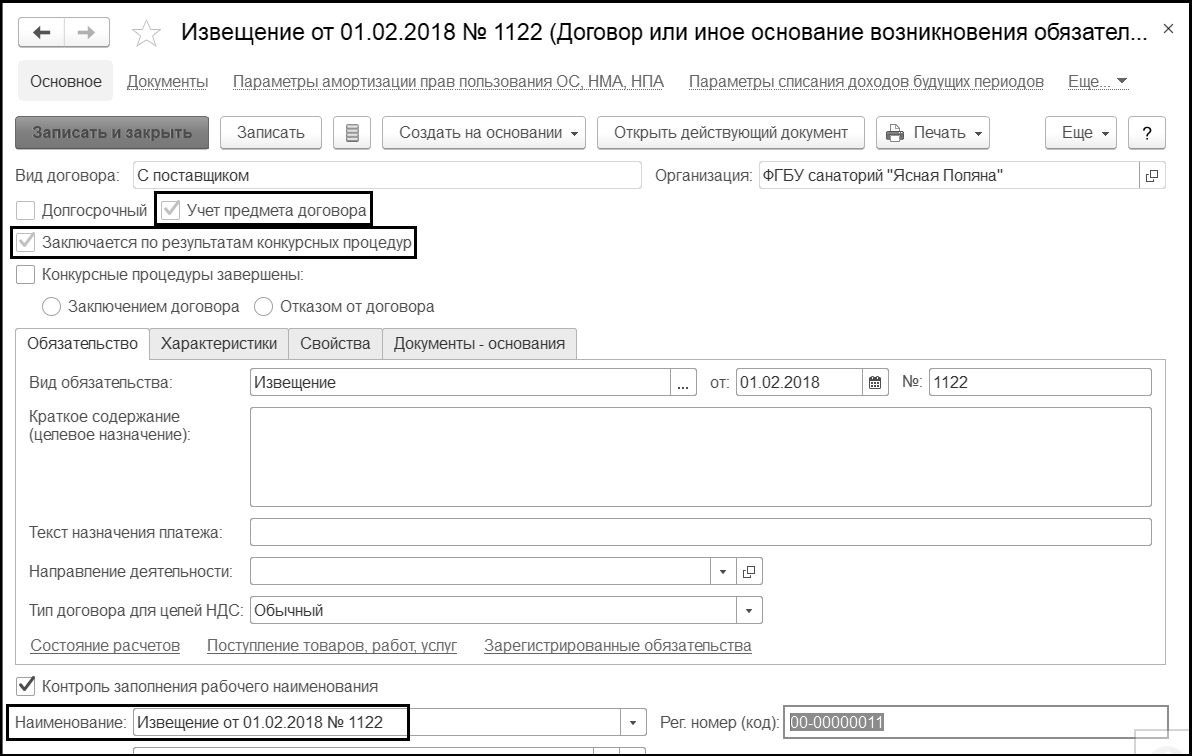This screenshot has height=756, width=1192.
Task: Open the Организация field's open-form icon
Action: pyautogui.click(x=1152, y=176)
